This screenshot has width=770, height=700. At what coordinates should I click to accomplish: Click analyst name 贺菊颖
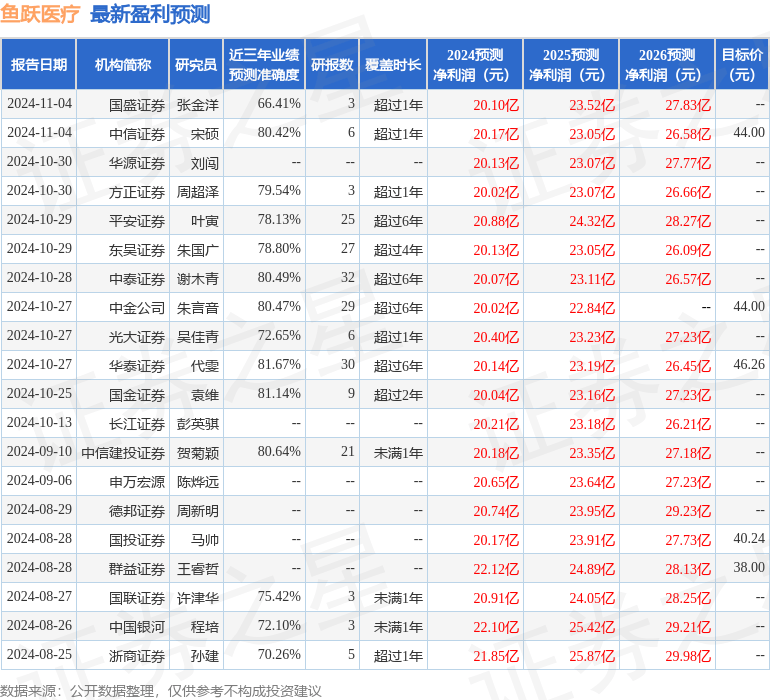click(x=198, y=452)
